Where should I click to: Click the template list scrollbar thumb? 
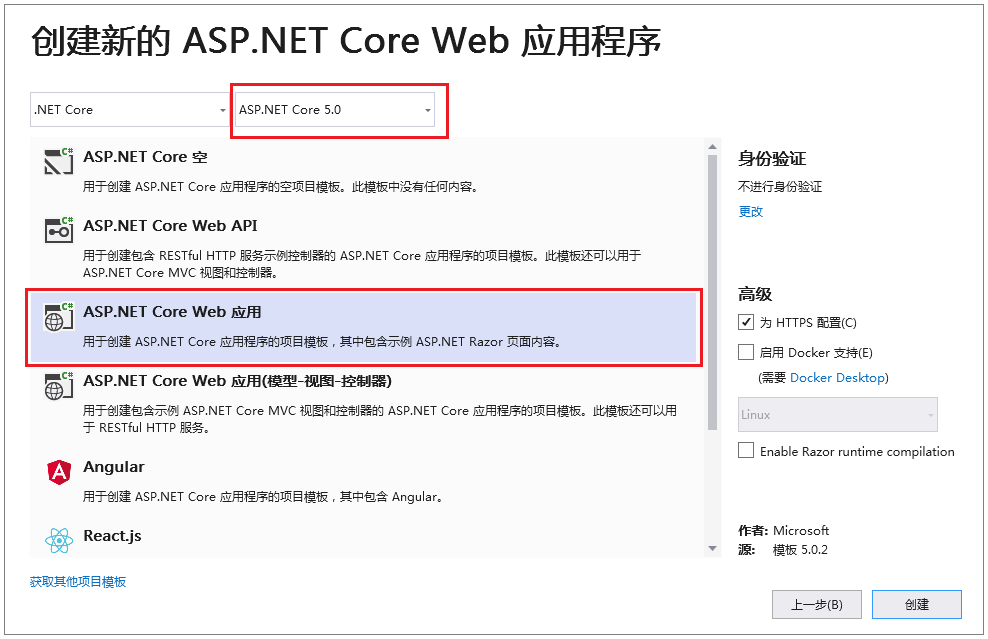coord(713,293)
